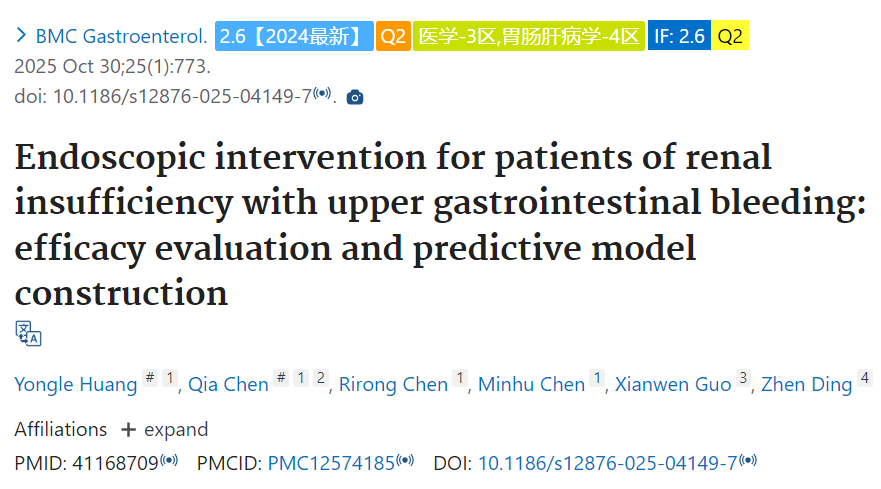Click the blue 2.6【2024最新】 badge
Image resolution: width=881 pixels, height=489 pixels.
tap(294, 36)
